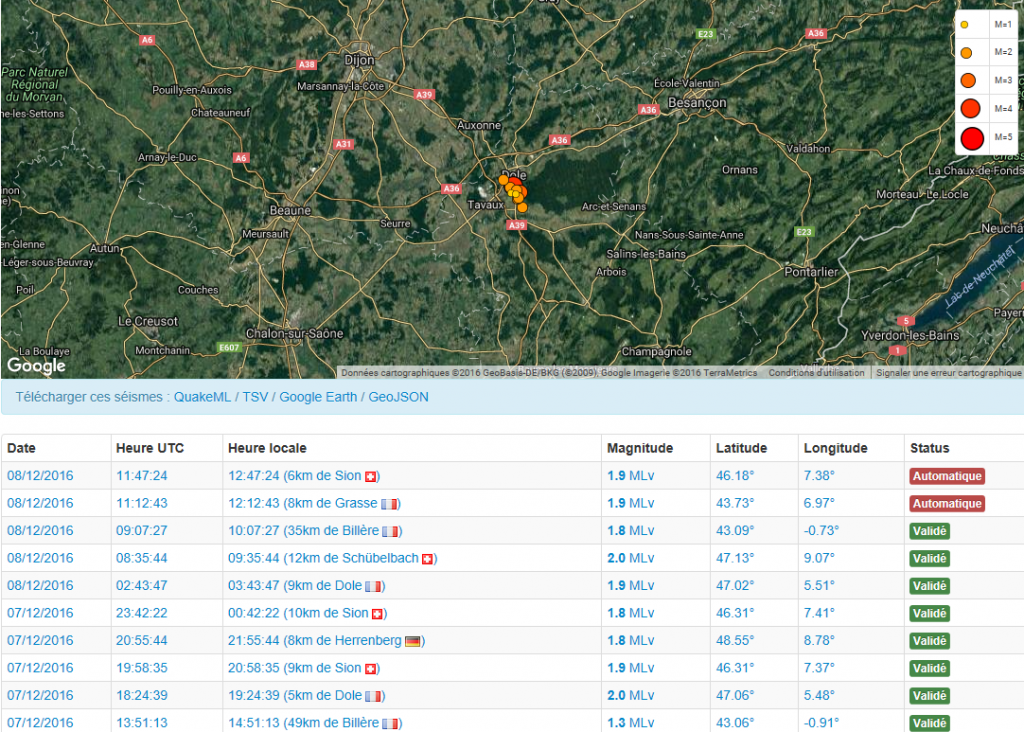Click latitude value 47.02°
This screenshot has height=732, width=1024.
tap(735, 586)
